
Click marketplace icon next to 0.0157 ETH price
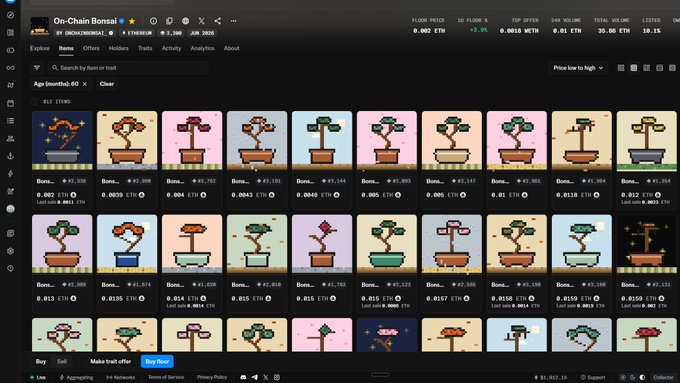[x=467, y=298]
